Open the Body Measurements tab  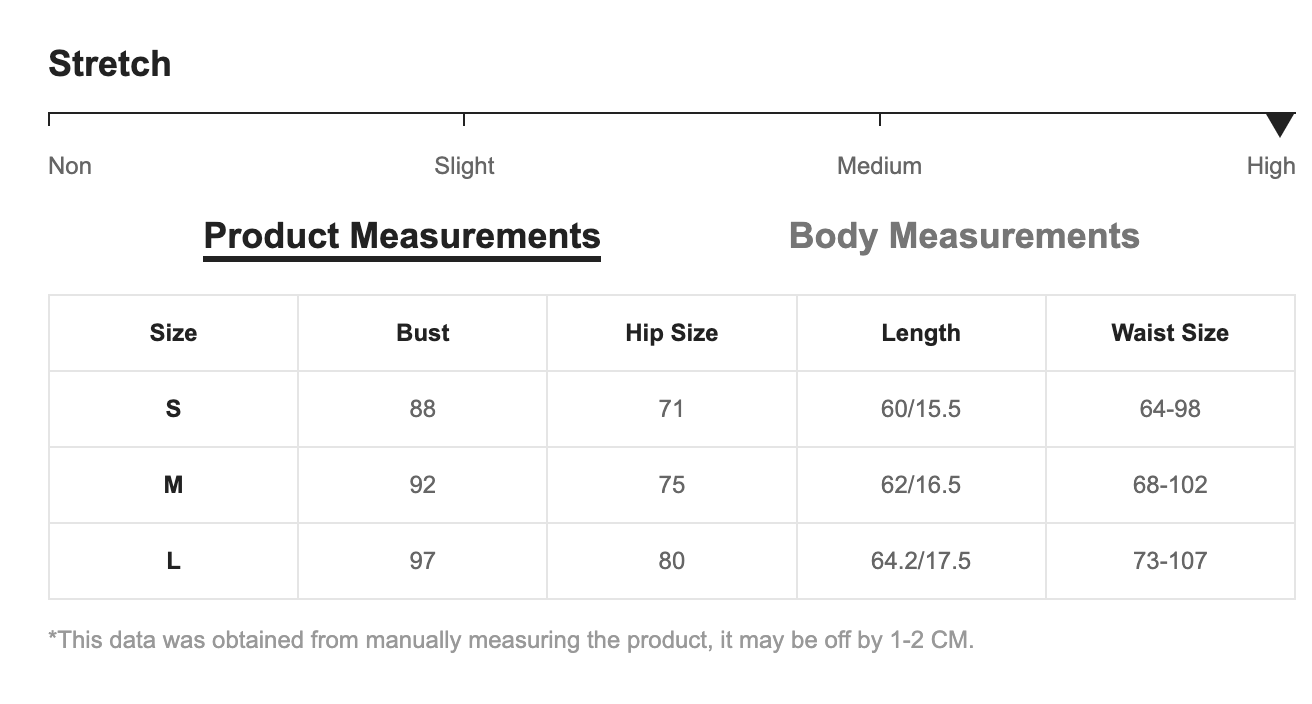(964, 236)
